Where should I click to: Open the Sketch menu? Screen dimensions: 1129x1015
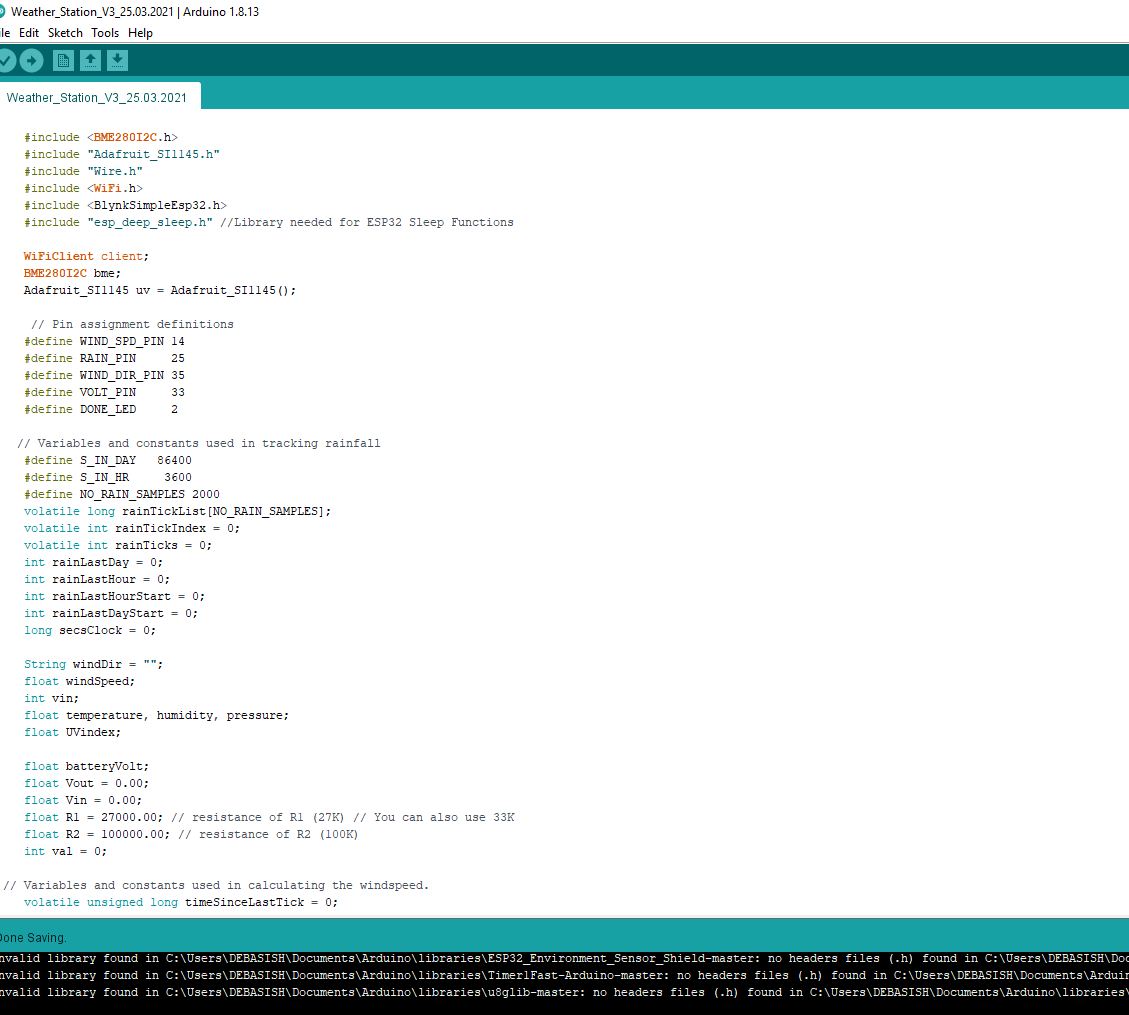pyautogui.click(x=66, y=33)
